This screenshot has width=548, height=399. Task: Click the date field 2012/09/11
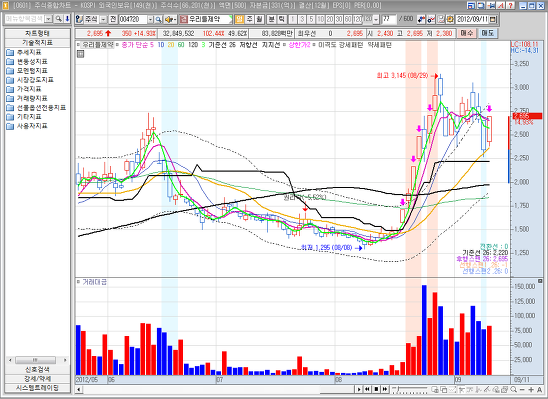pos(473,20)
